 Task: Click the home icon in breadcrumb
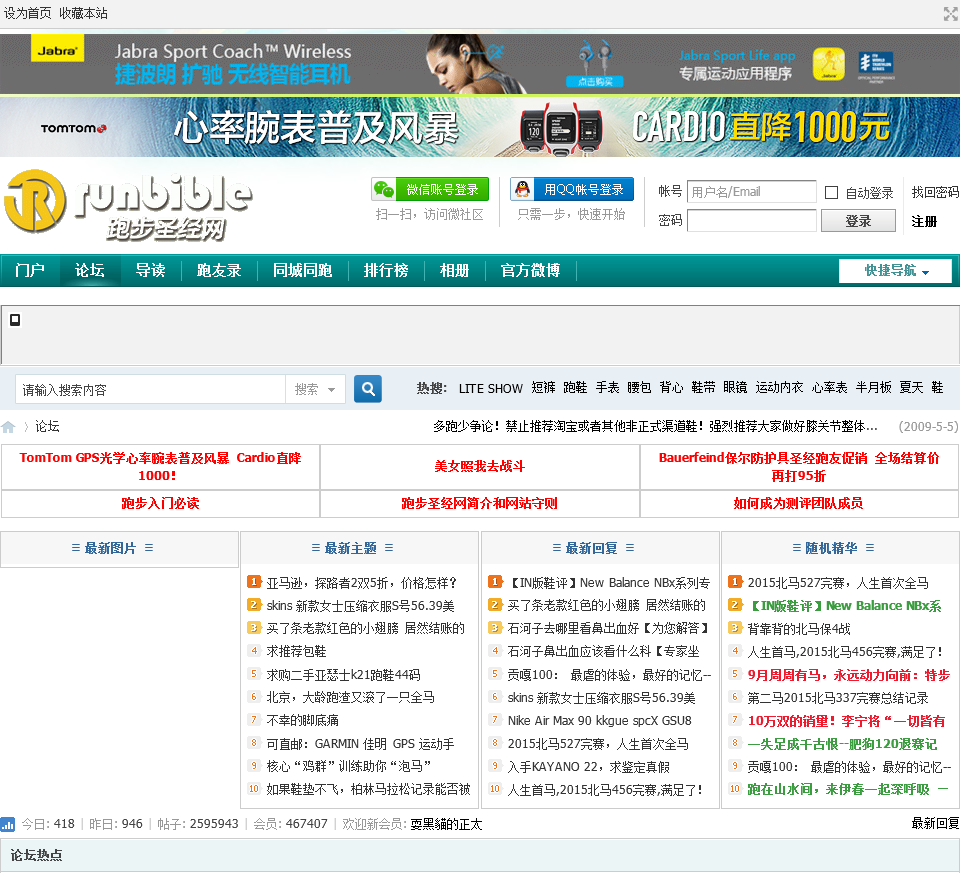click(9, 427)
